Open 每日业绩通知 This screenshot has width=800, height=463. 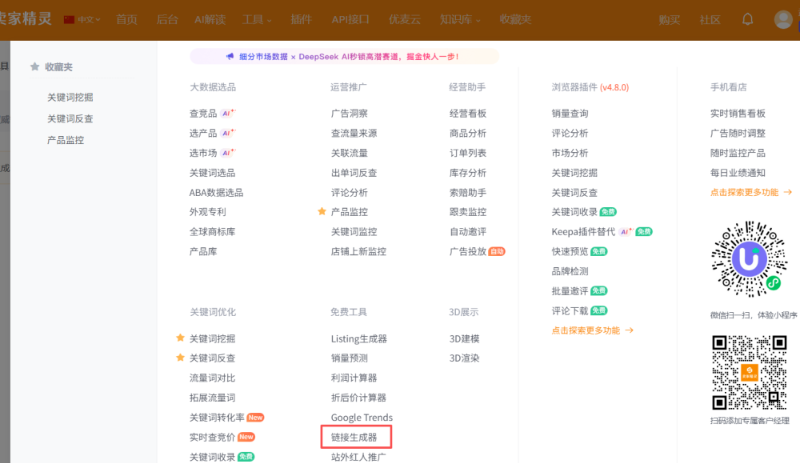(738, 173)
